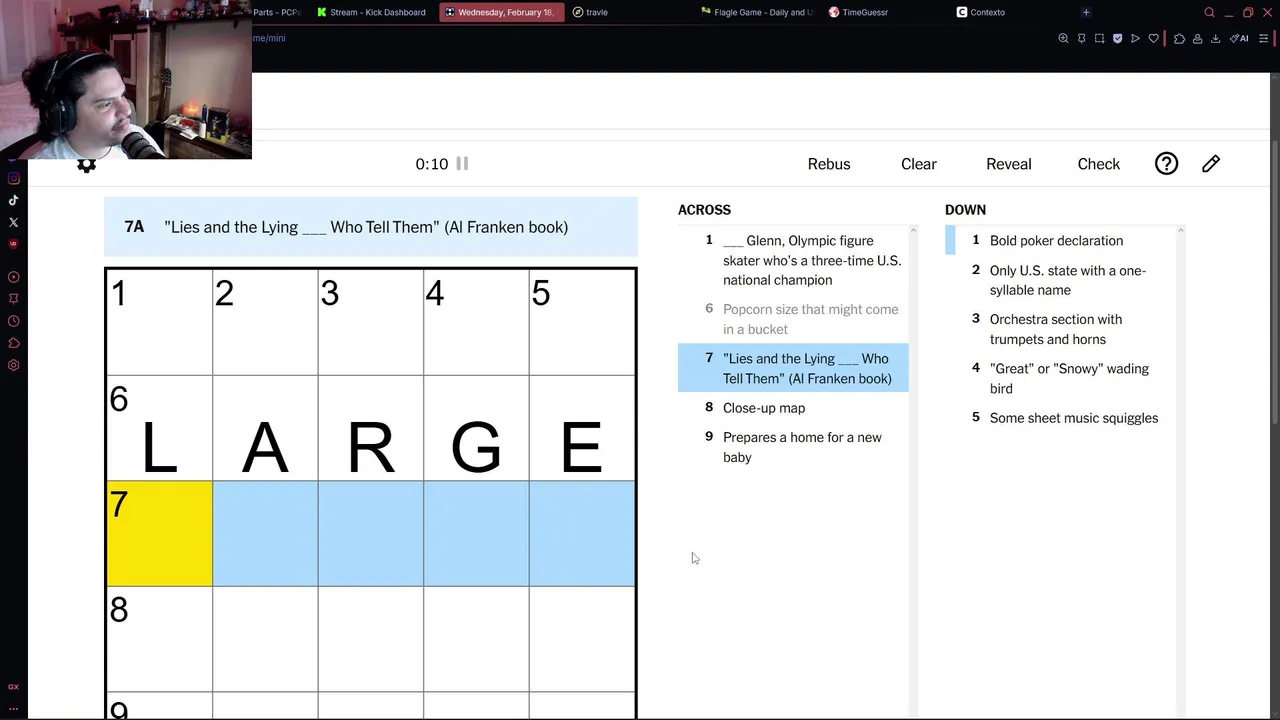The image size is (1280, 720).
Task: Click the square containing letter G
Action: tap(476, 428)
